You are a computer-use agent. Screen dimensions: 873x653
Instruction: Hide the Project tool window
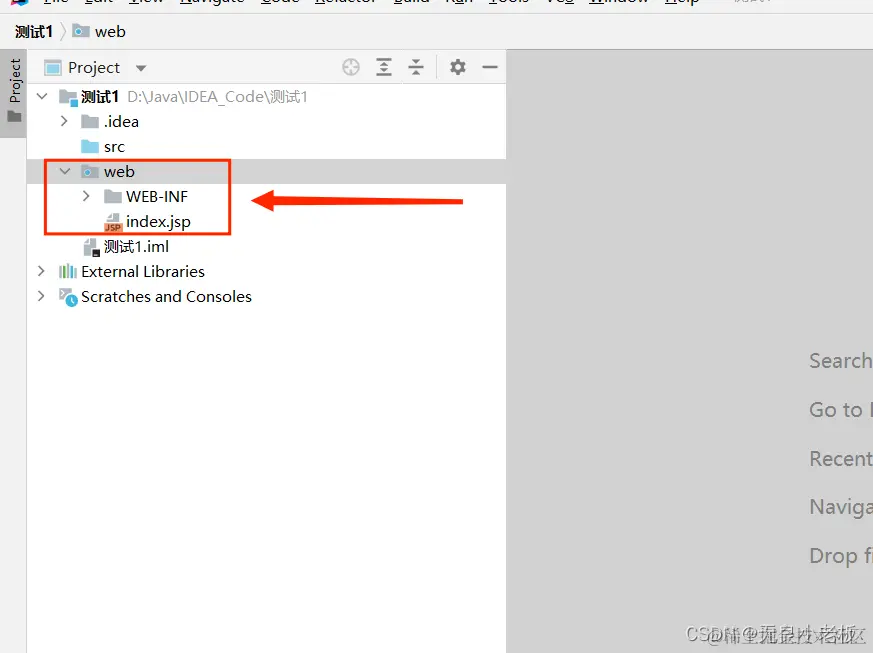(490, 67)
